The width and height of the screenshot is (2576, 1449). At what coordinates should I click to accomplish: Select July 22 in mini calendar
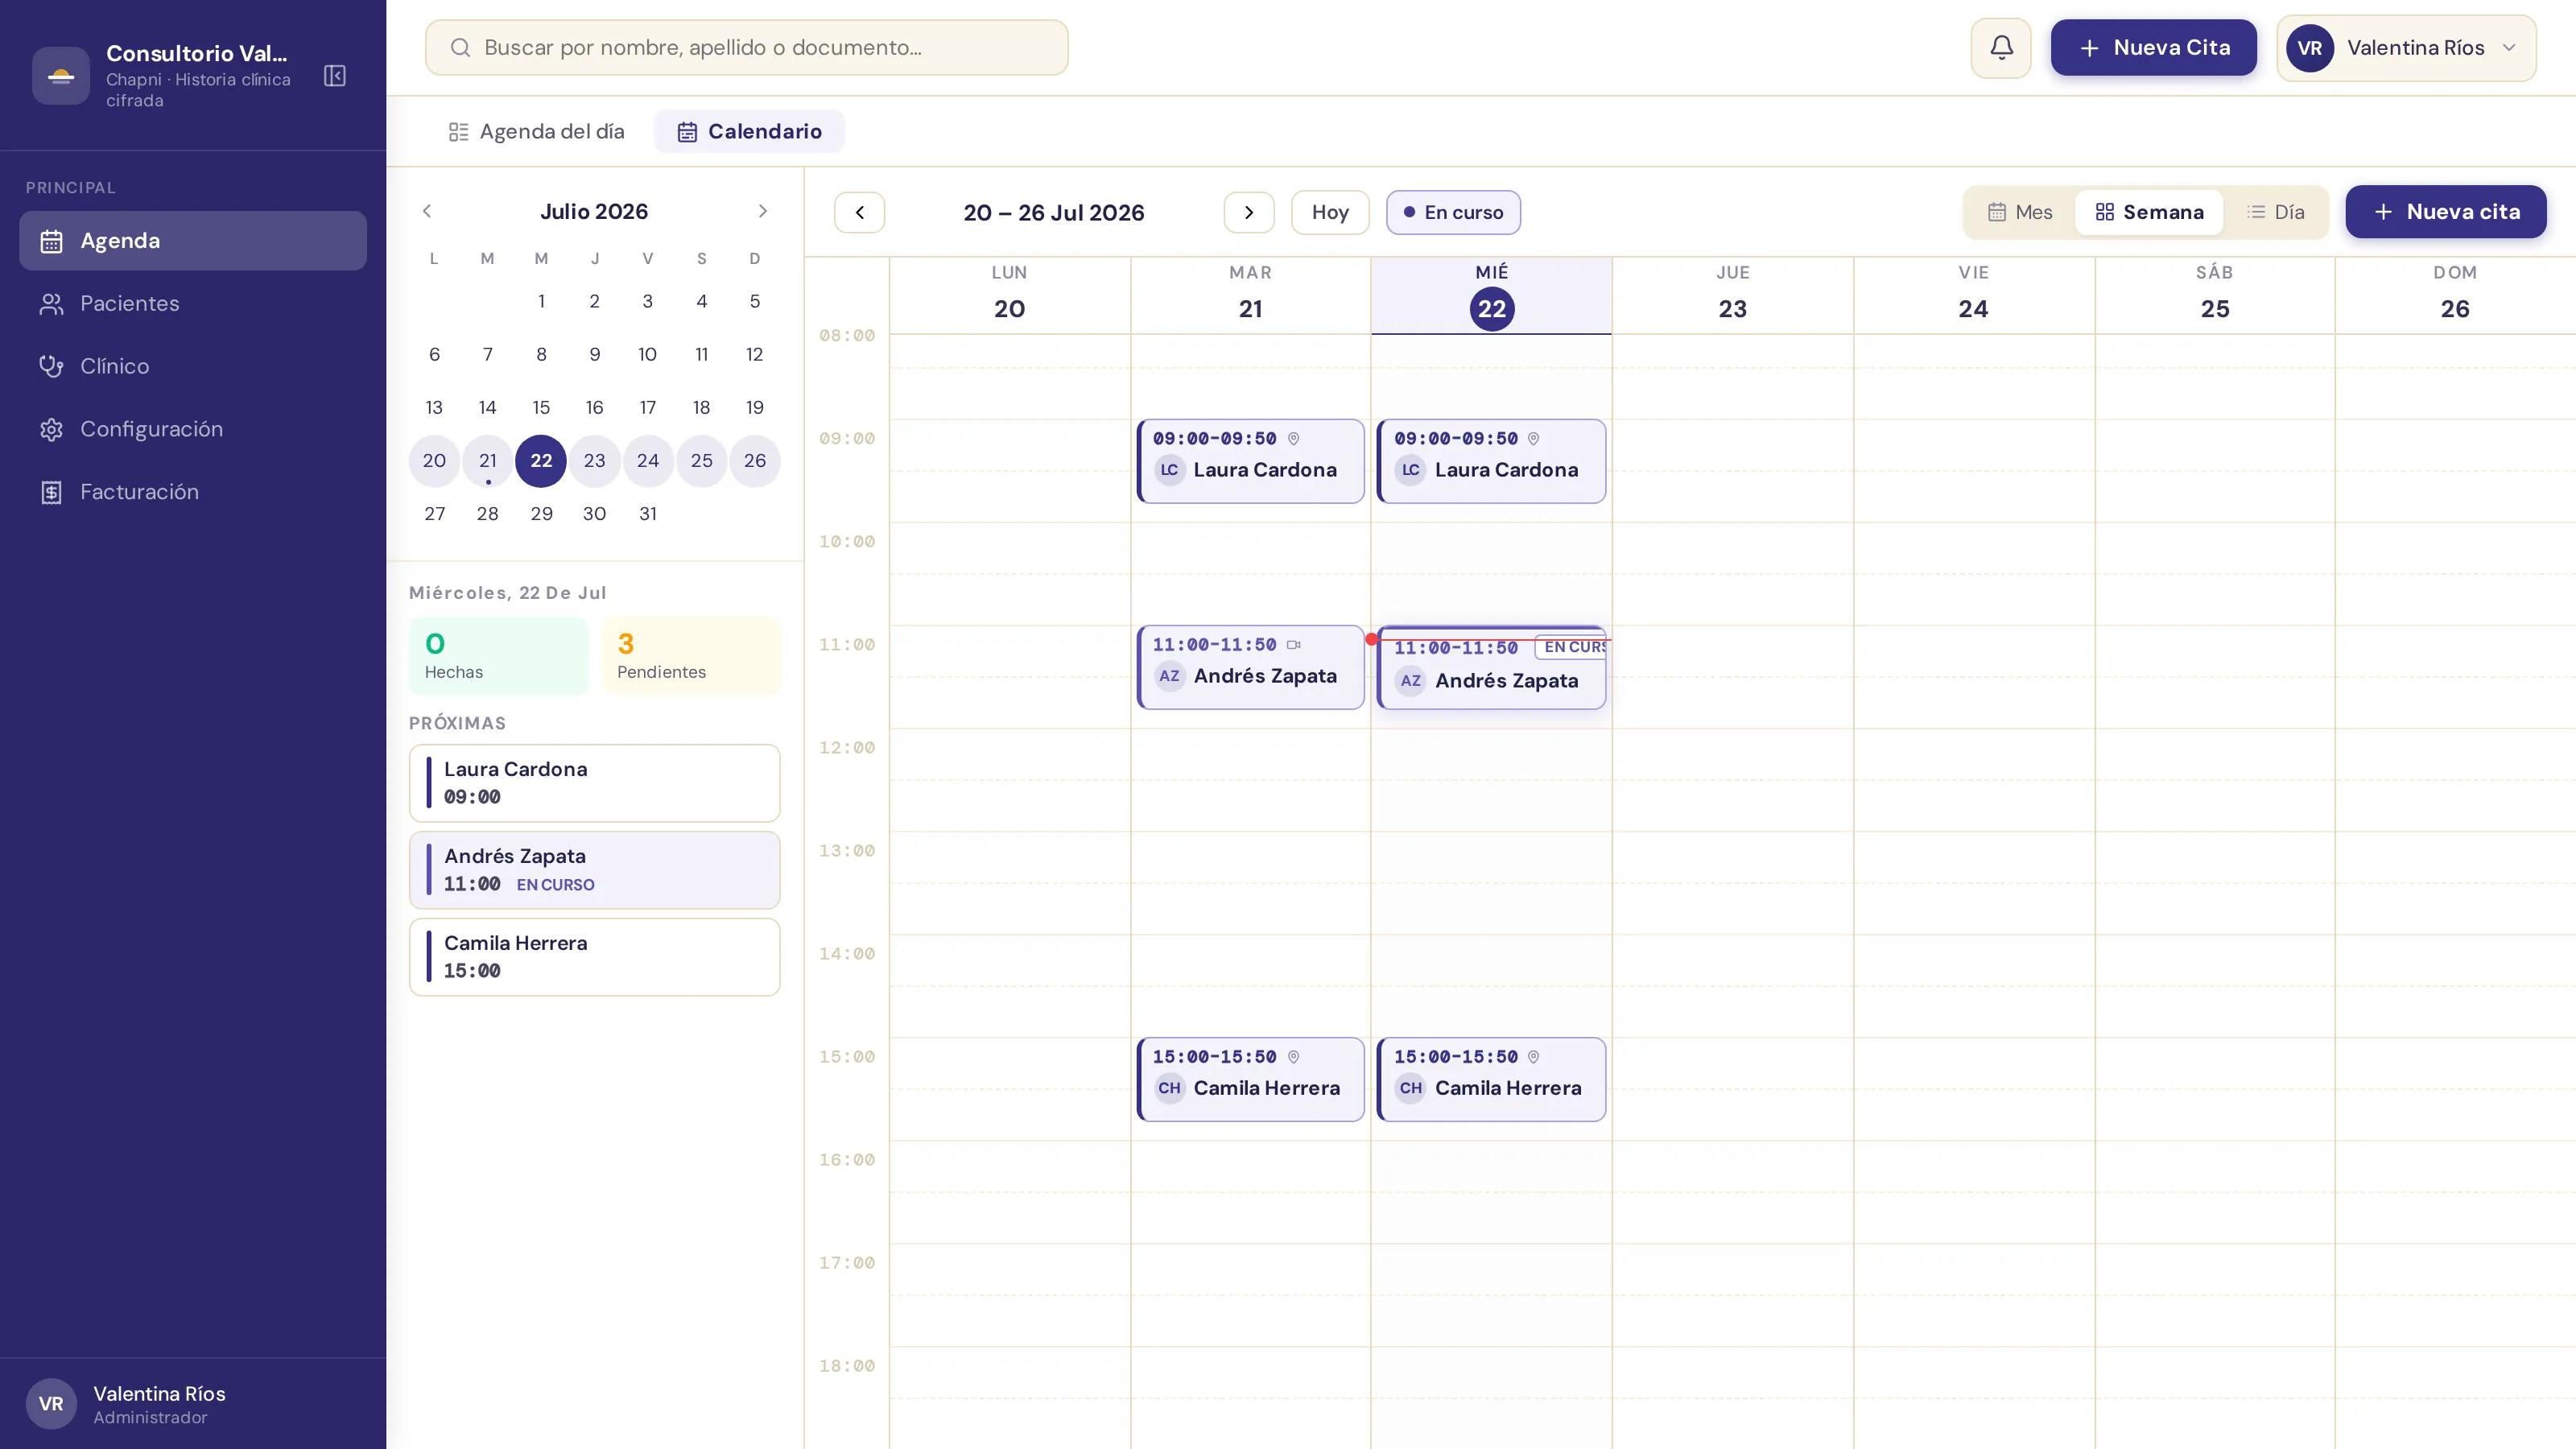click(541, 461)
